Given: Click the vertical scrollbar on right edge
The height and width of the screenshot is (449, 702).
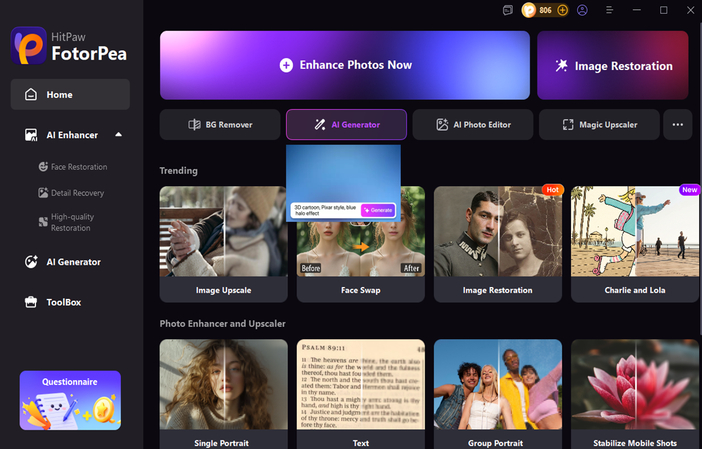Looking at the screenshot, I should (x=700, y=179).
